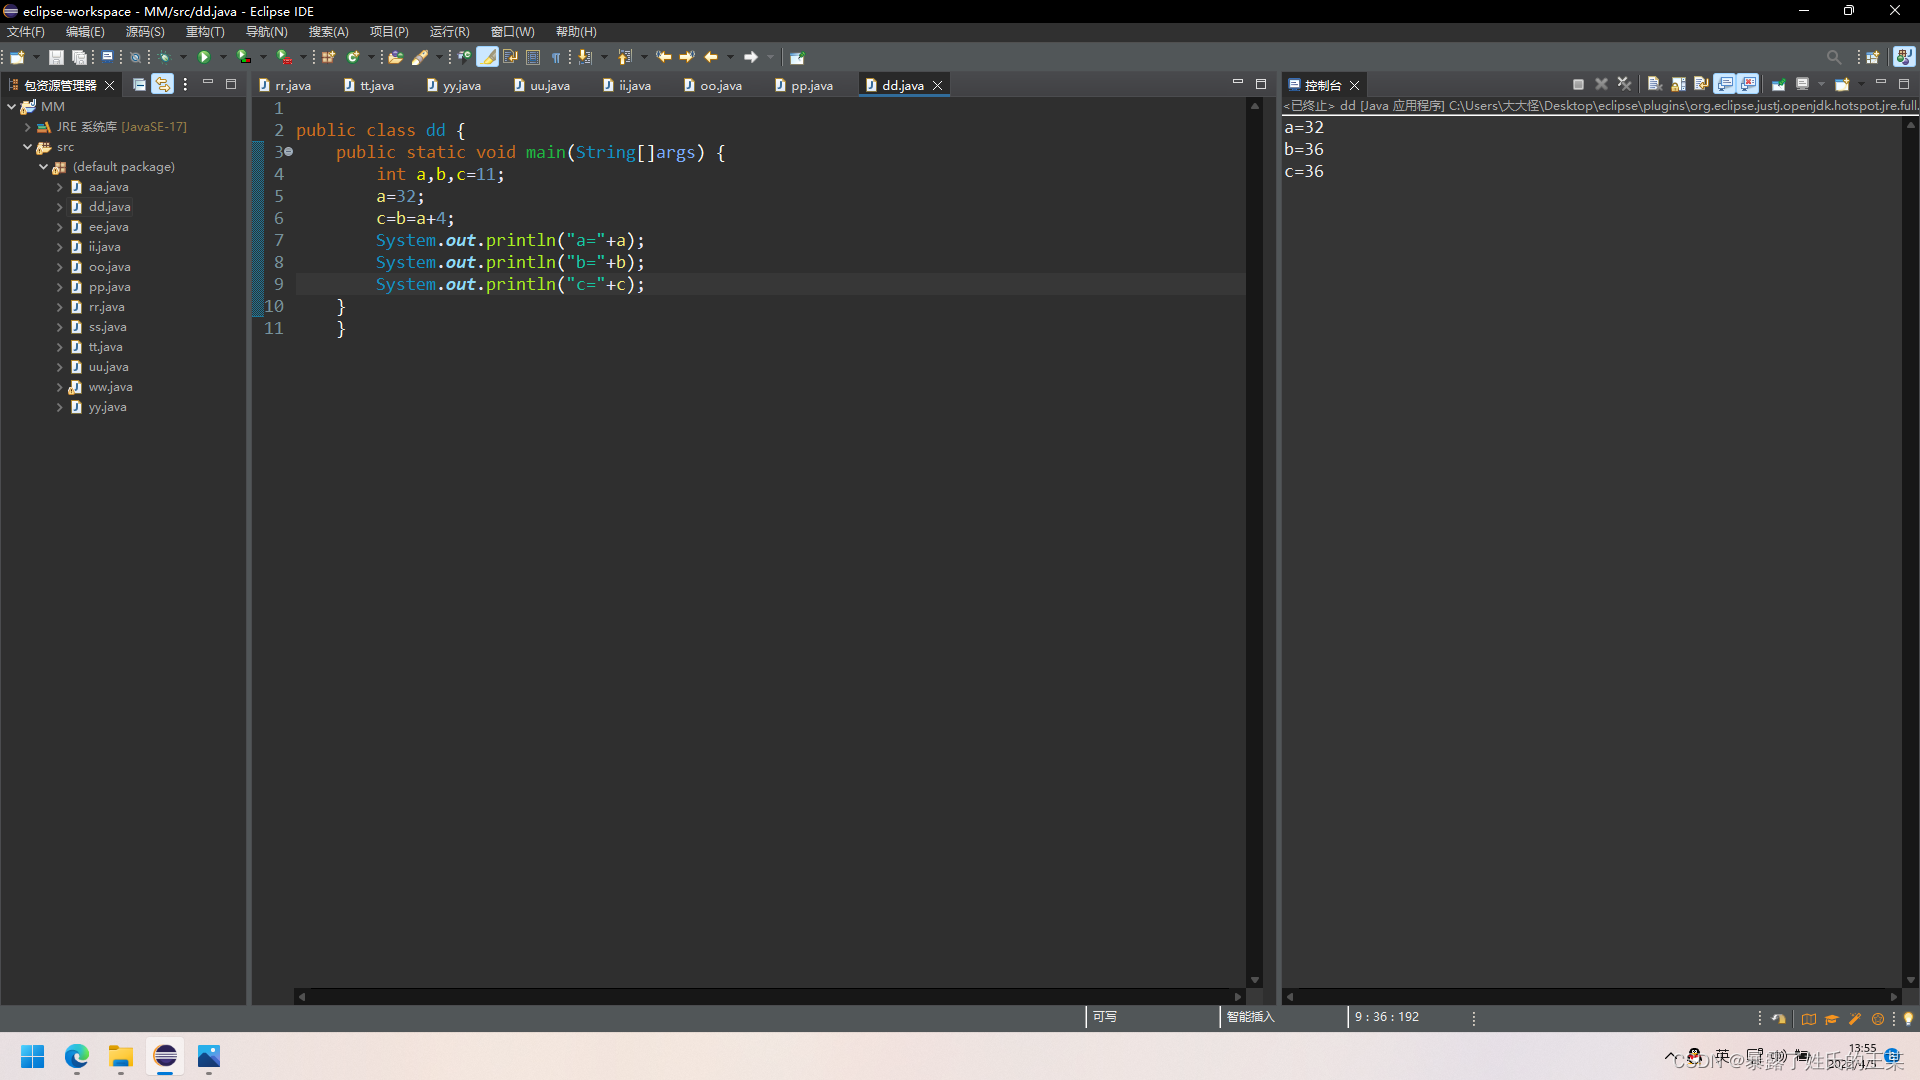Select ee.java in the Package Explorer
Screen dimensions: 1920x1080
pos(108,227)
